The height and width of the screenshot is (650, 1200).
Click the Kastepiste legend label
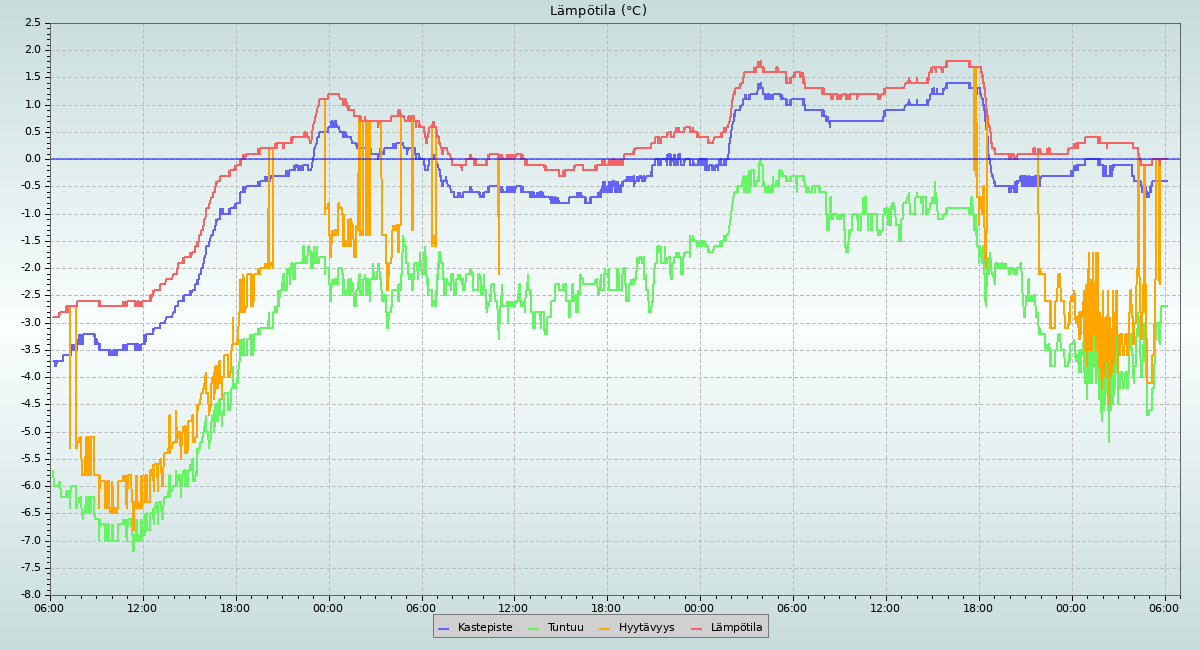(x=485, y=628)
